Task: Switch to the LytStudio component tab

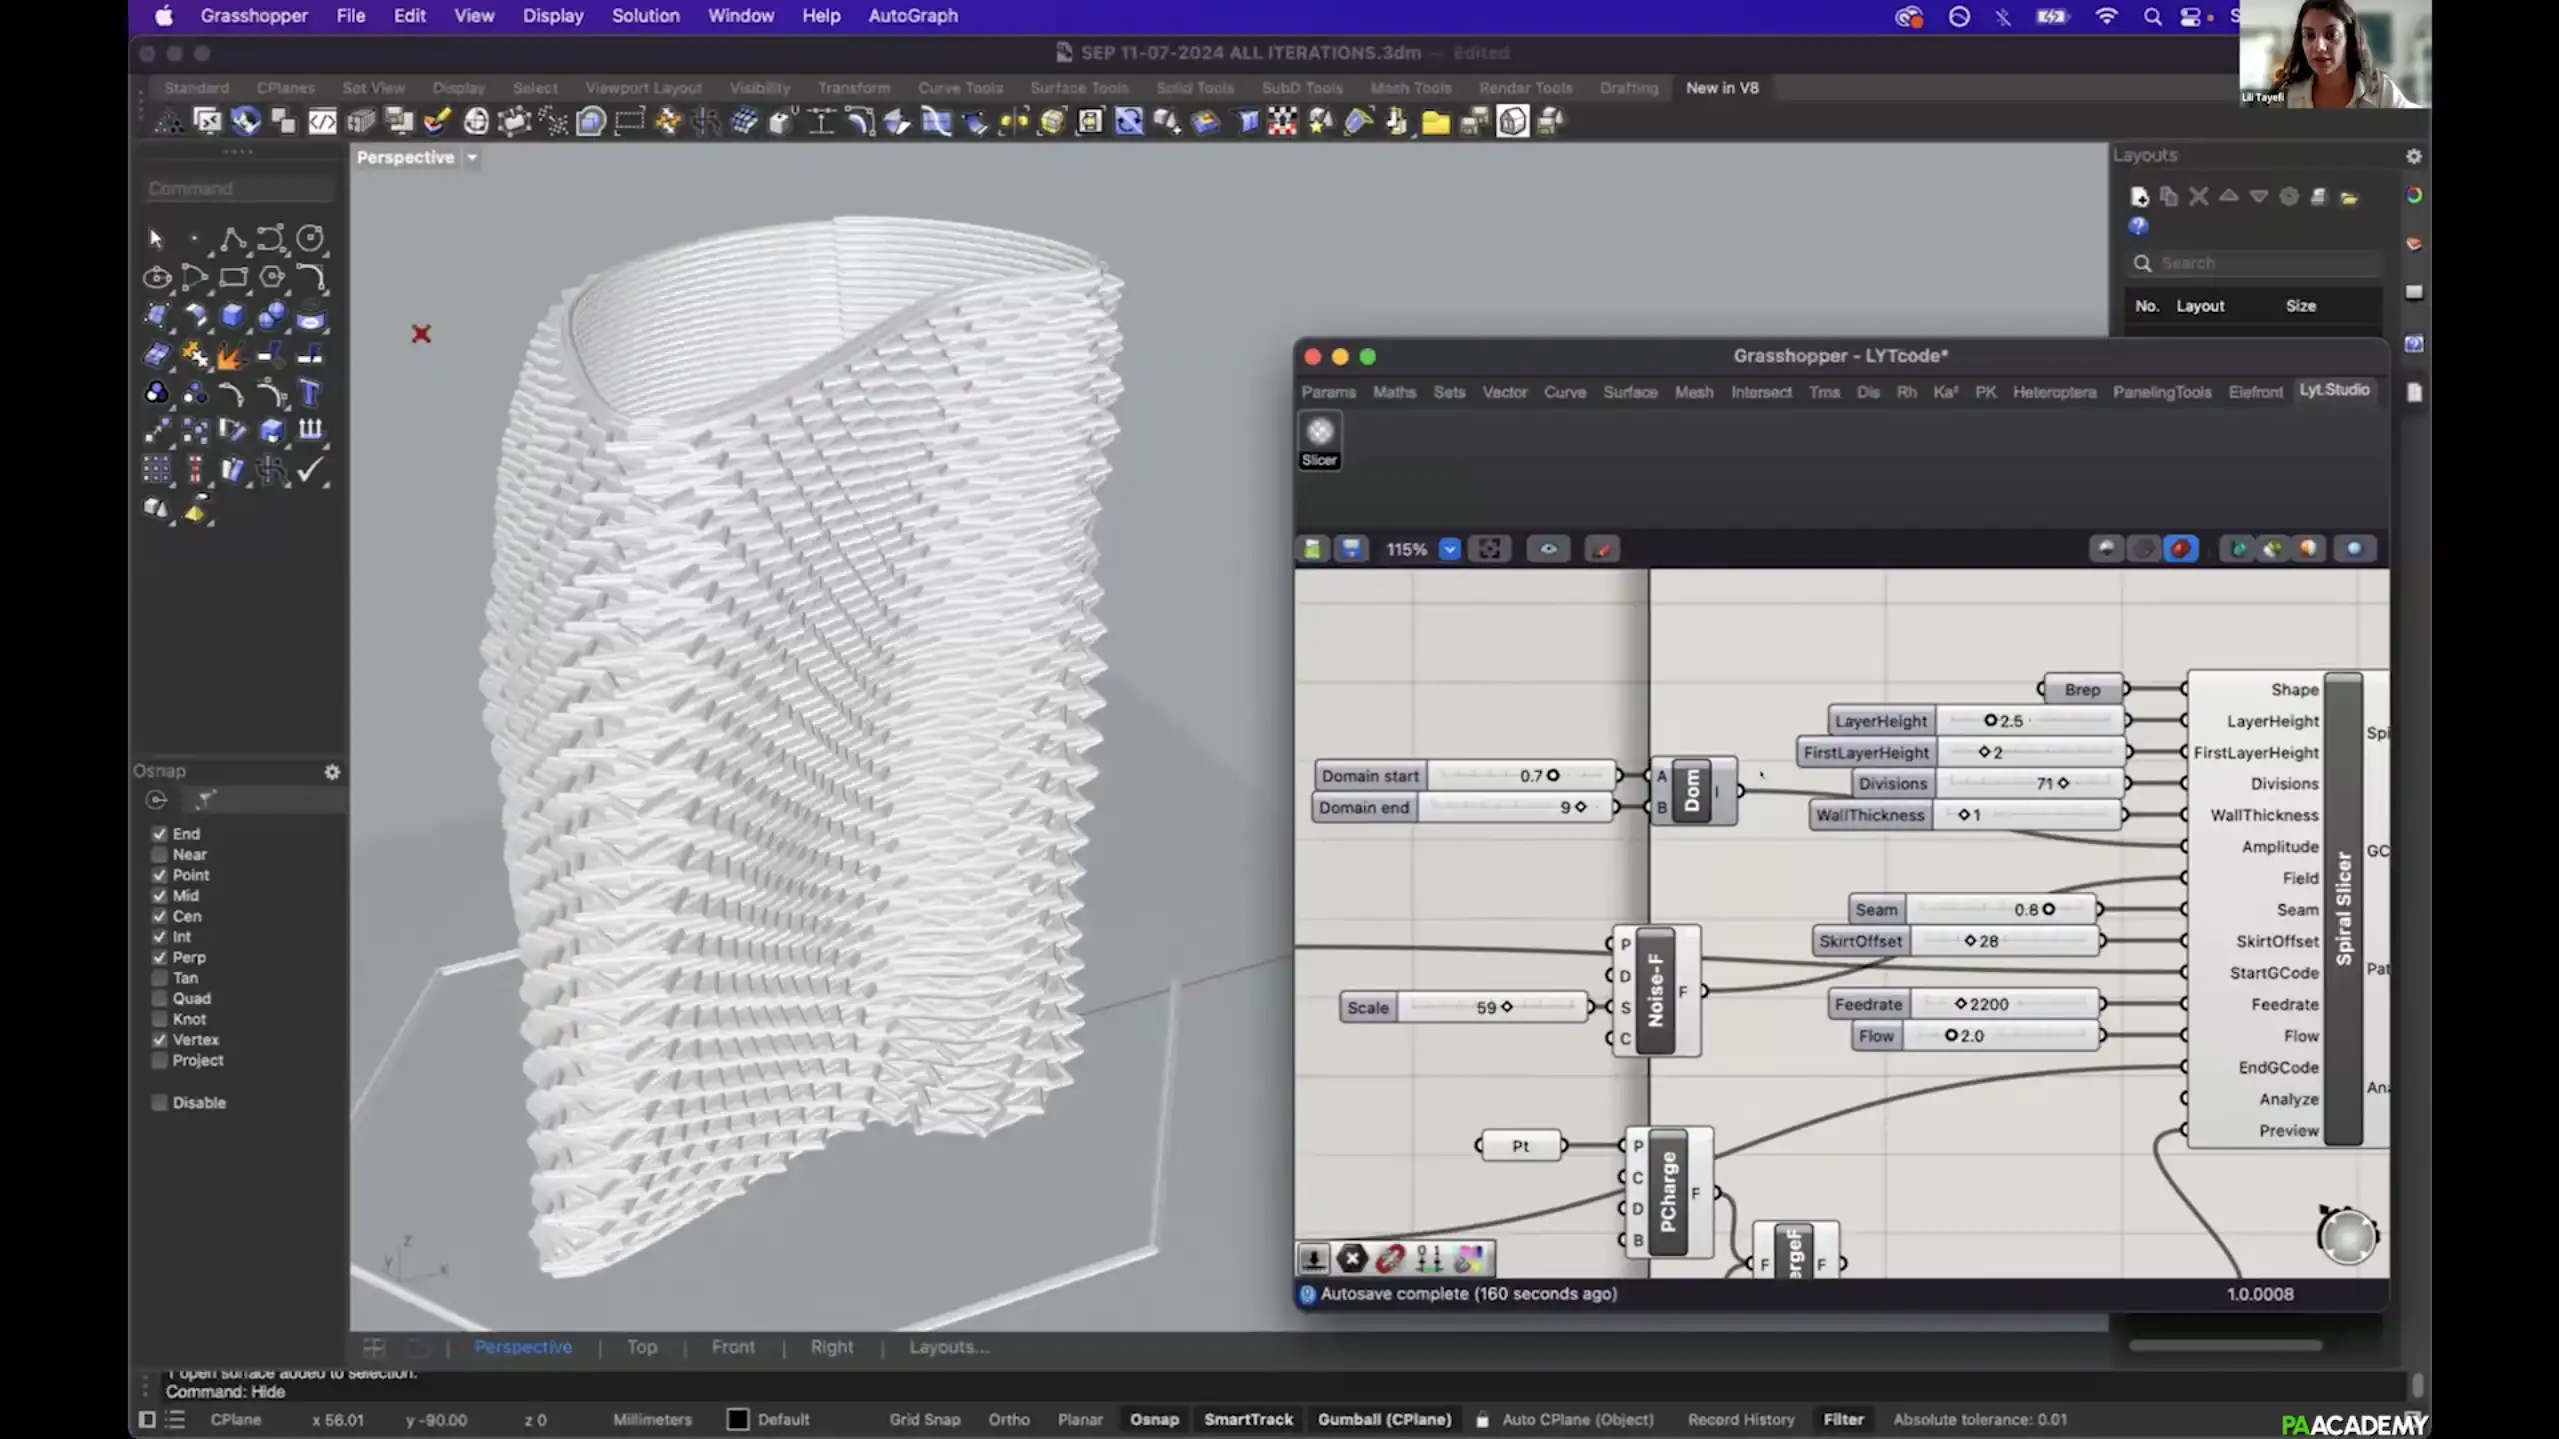Action: 2333,390
